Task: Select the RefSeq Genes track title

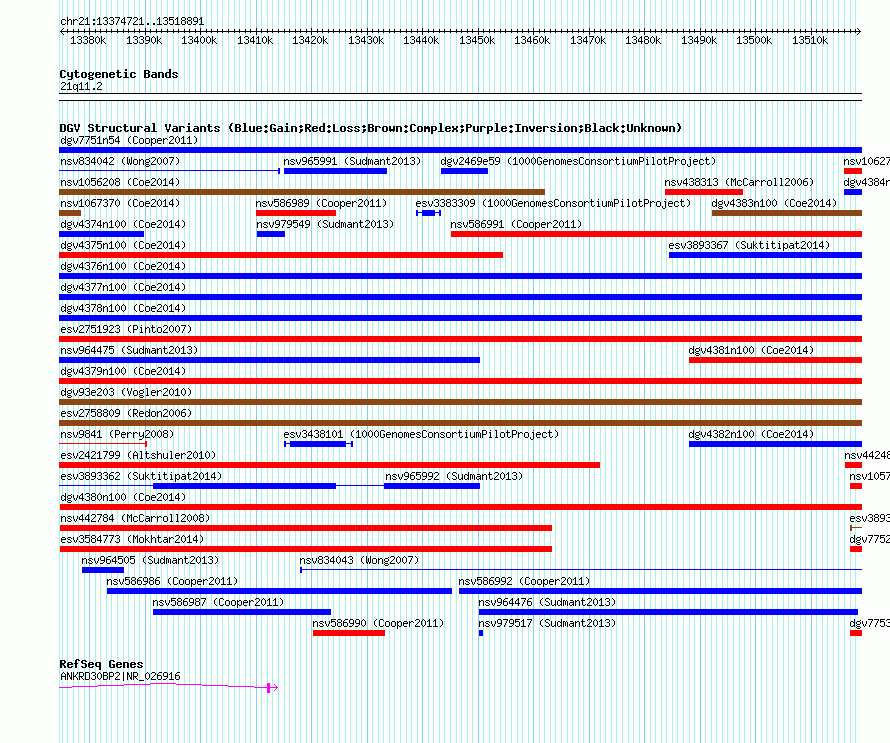Action: (101, 664)
